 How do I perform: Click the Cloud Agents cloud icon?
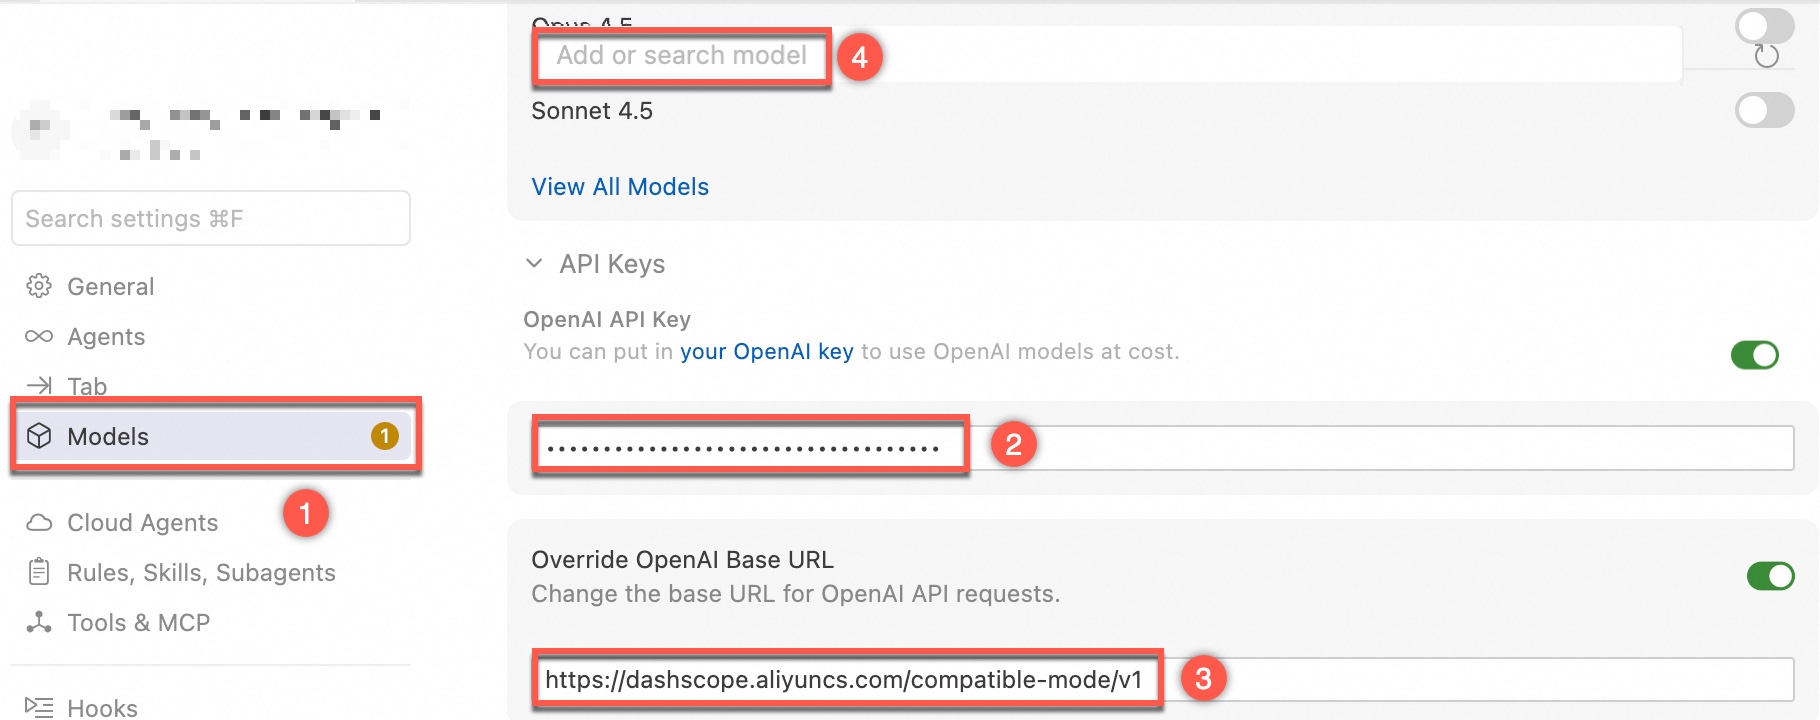[x=39, y=523]
